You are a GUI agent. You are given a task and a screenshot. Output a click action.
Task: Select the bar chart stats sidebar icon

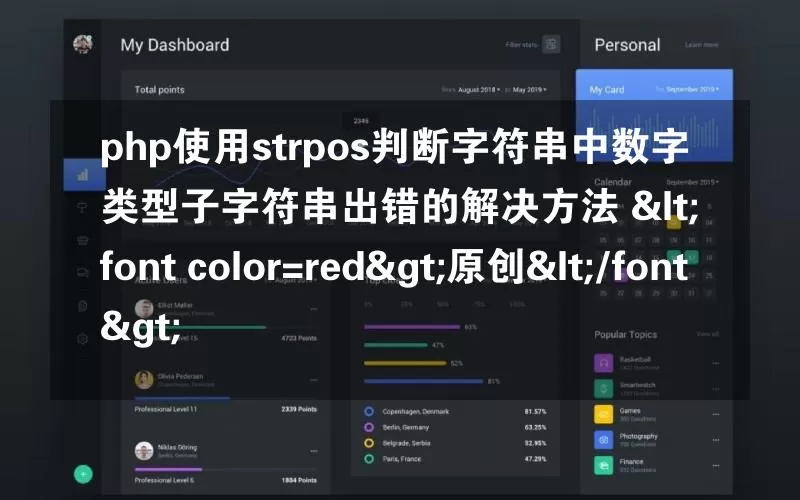[83, 175]
